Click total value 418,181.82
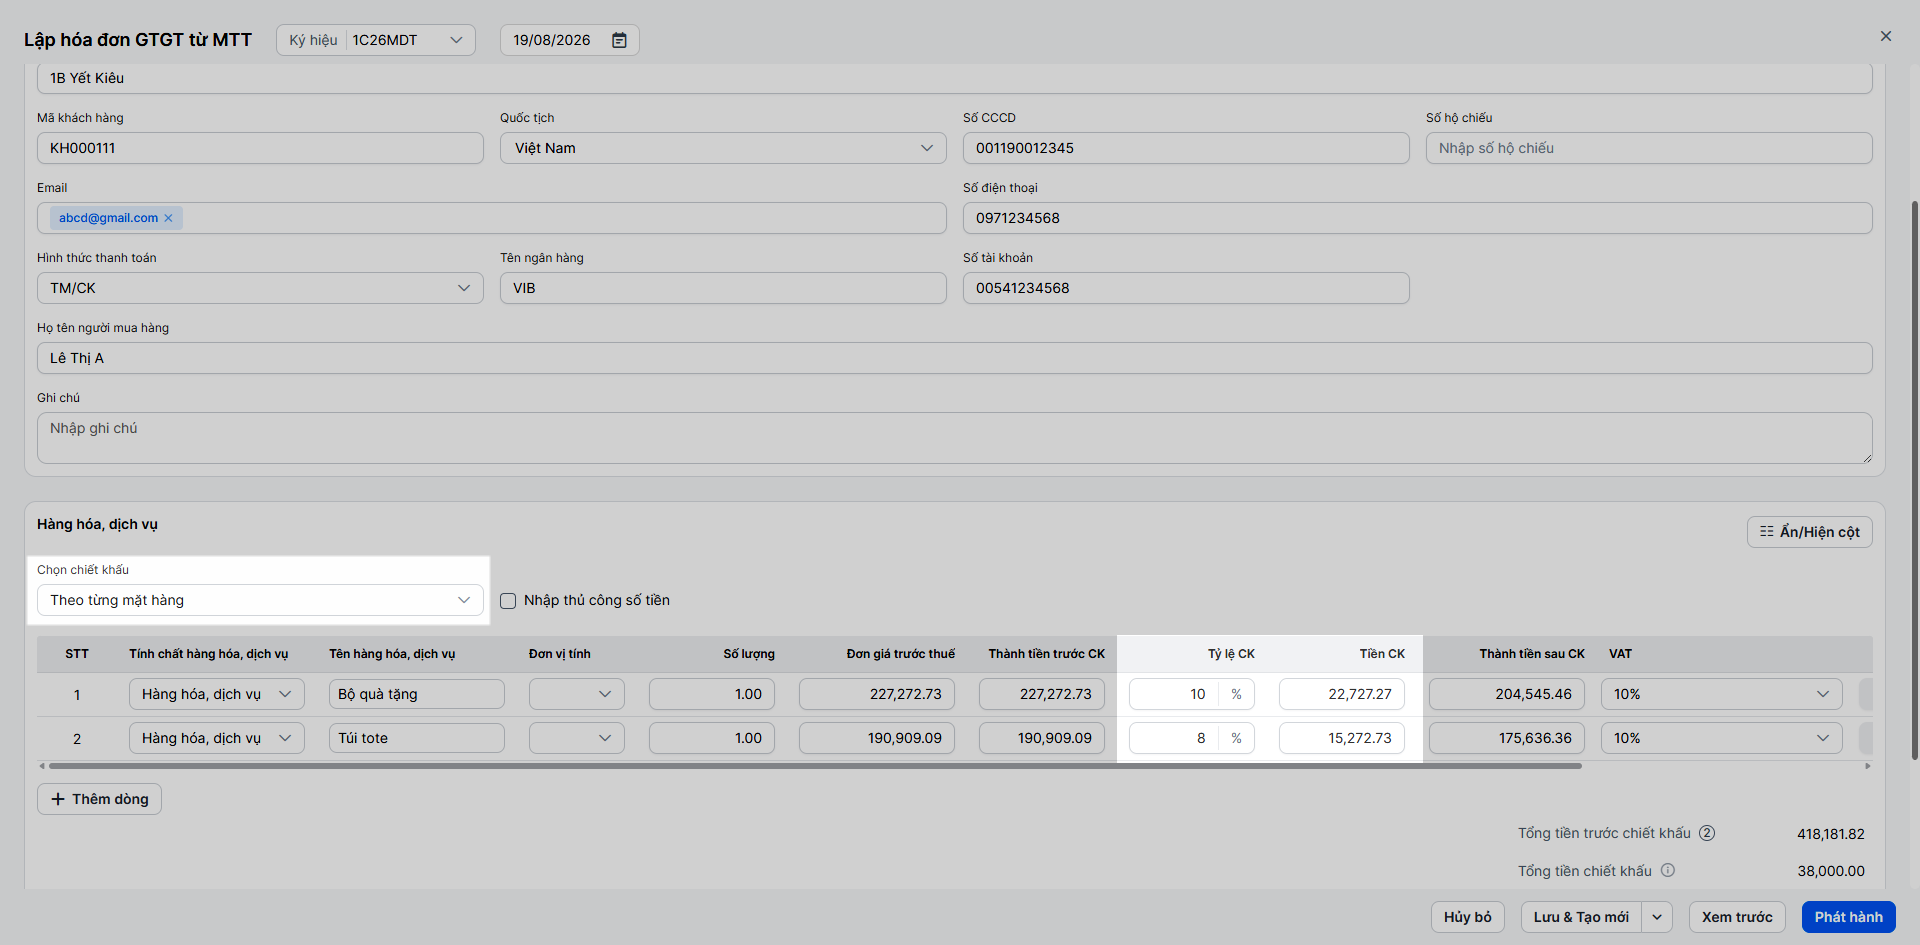Viewport: 1920px width, 945px height. [x=1830, y=834]
